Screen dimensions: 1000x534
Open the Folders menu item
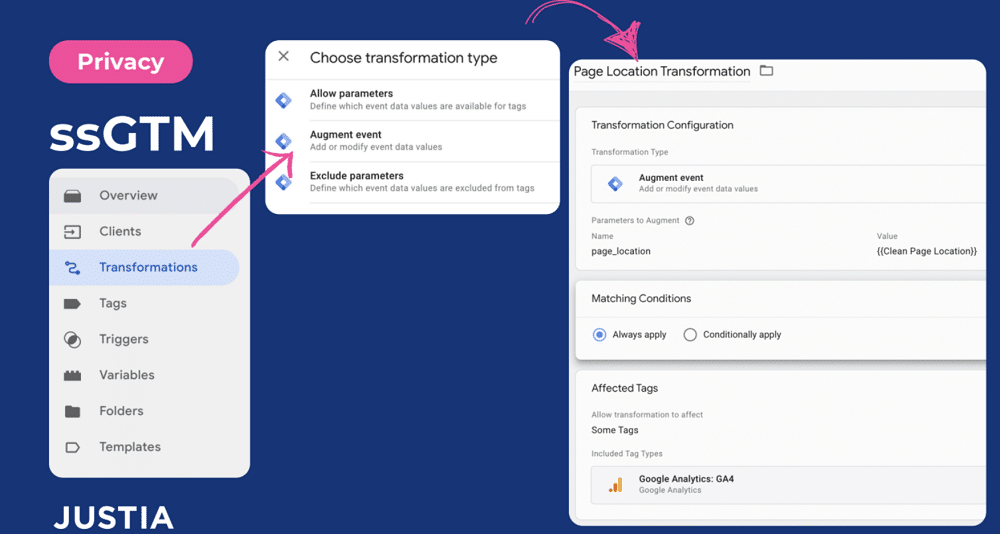tap(144, 412)
